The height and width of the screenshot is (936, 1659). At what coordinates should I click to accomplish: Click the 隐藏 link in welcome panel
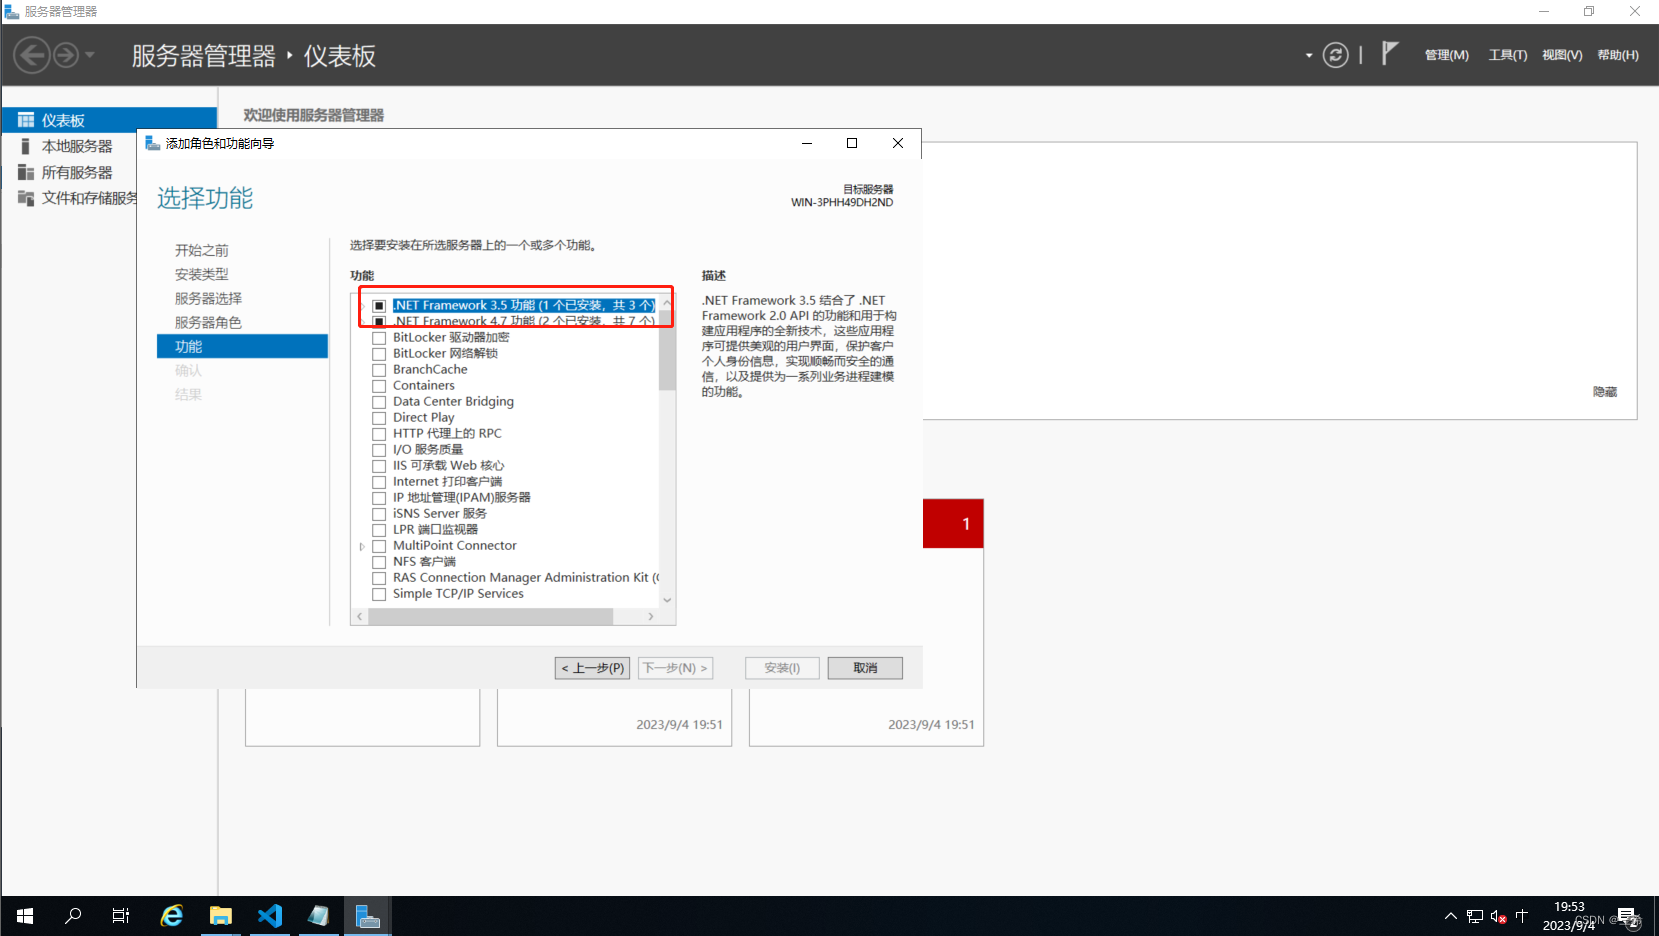click(x=1605, y=392)
